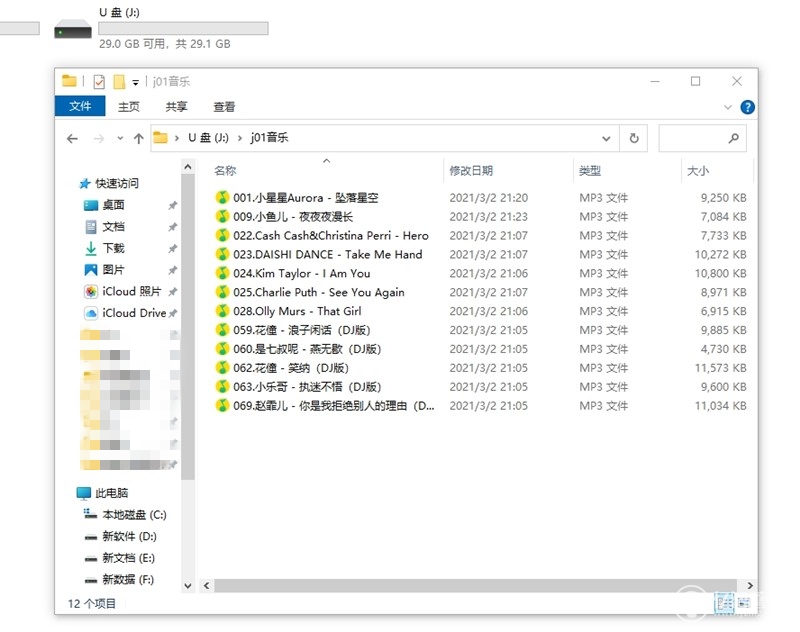Click file list horizontal scroll right arrow

tap(750, 586)
